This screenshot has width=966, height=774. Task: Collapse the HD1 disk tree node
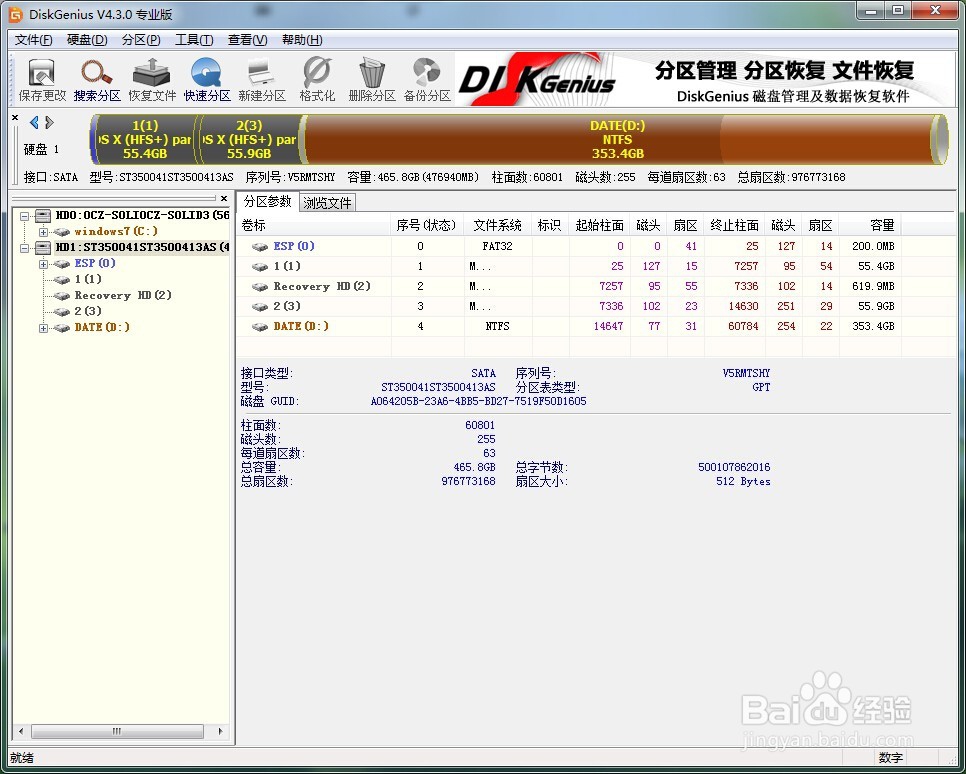tap(25, 248)
